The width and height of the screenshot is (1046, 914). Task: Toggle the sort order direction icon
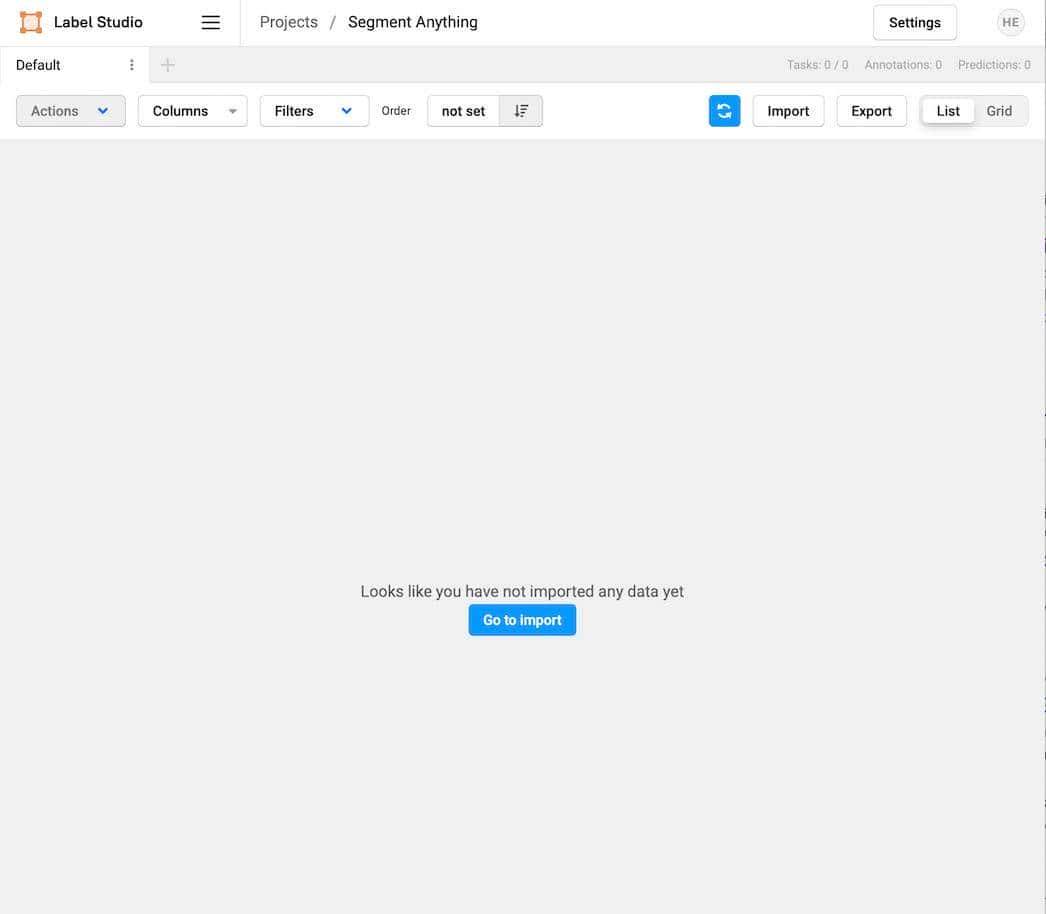point(521,111)
